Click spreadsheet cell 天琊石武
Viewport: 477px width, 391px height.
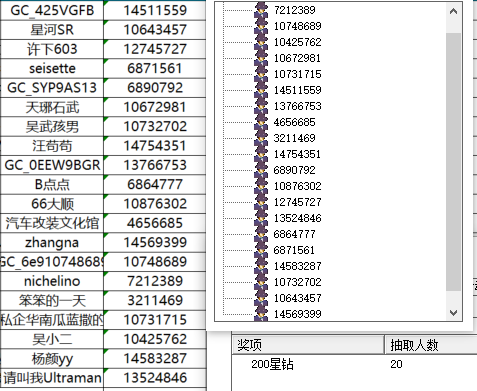[52, 107]
